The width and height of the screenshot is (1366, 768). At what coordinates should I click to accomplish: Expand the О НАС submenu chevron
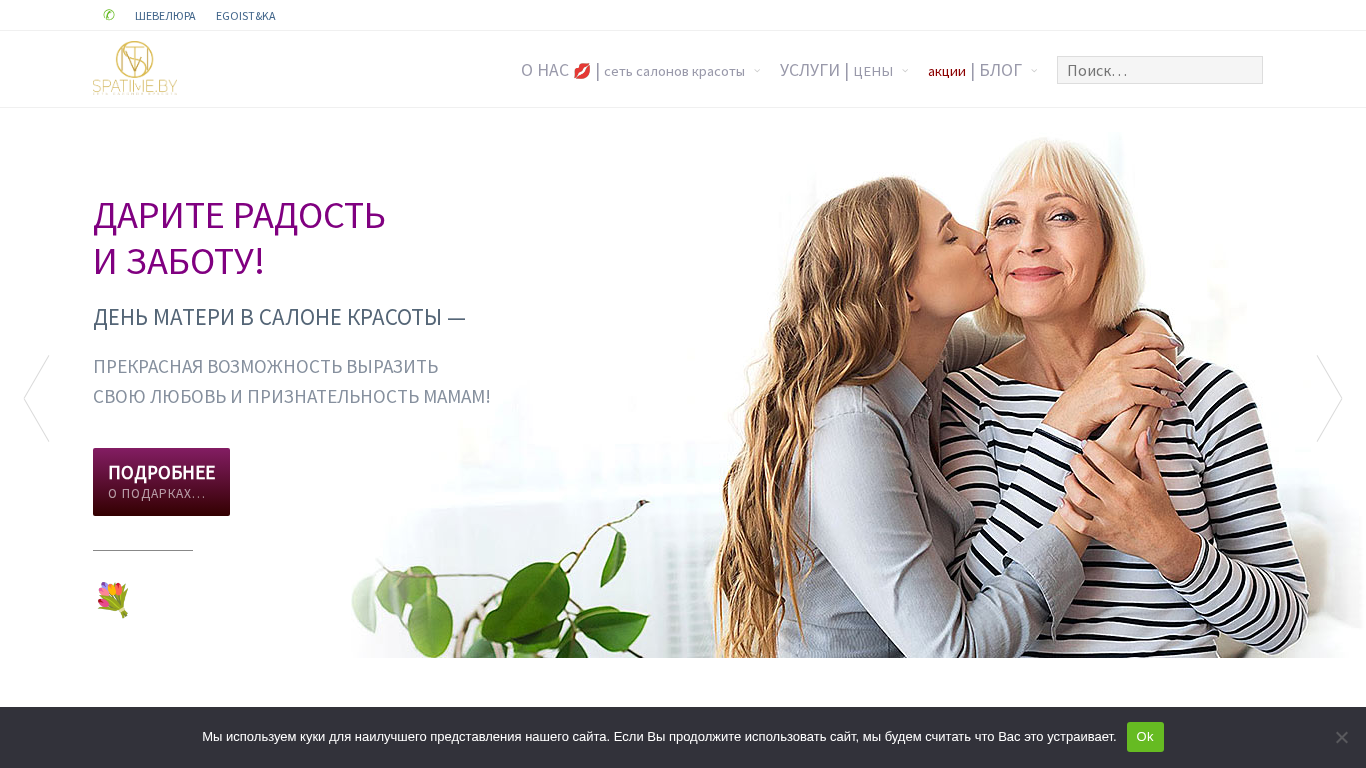[757, 71]
